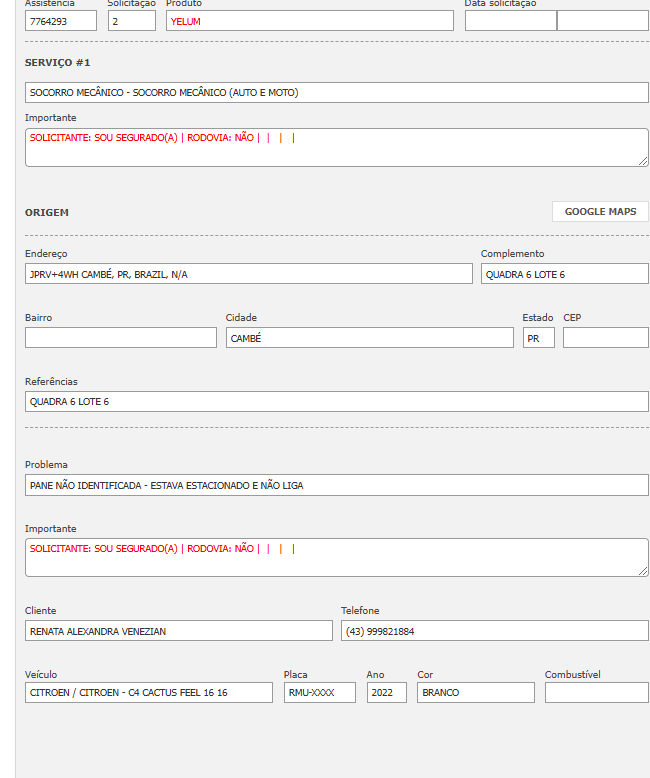Click the Veículo label
Viewport: 650px width, 778px height.
(41, 675)
